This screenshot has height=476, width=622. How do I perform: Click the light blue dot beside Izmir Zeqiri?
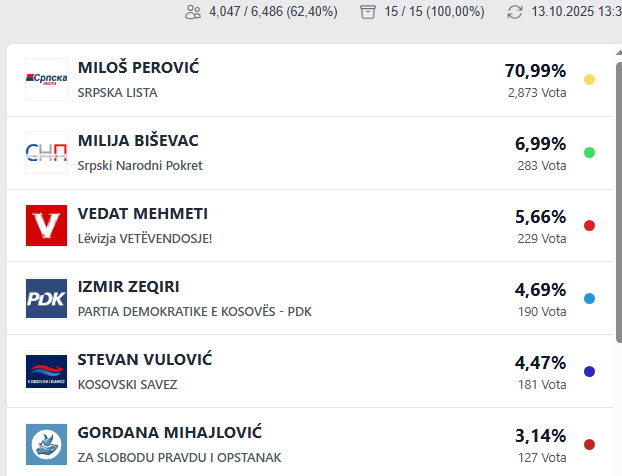click(x=590, y=298)
